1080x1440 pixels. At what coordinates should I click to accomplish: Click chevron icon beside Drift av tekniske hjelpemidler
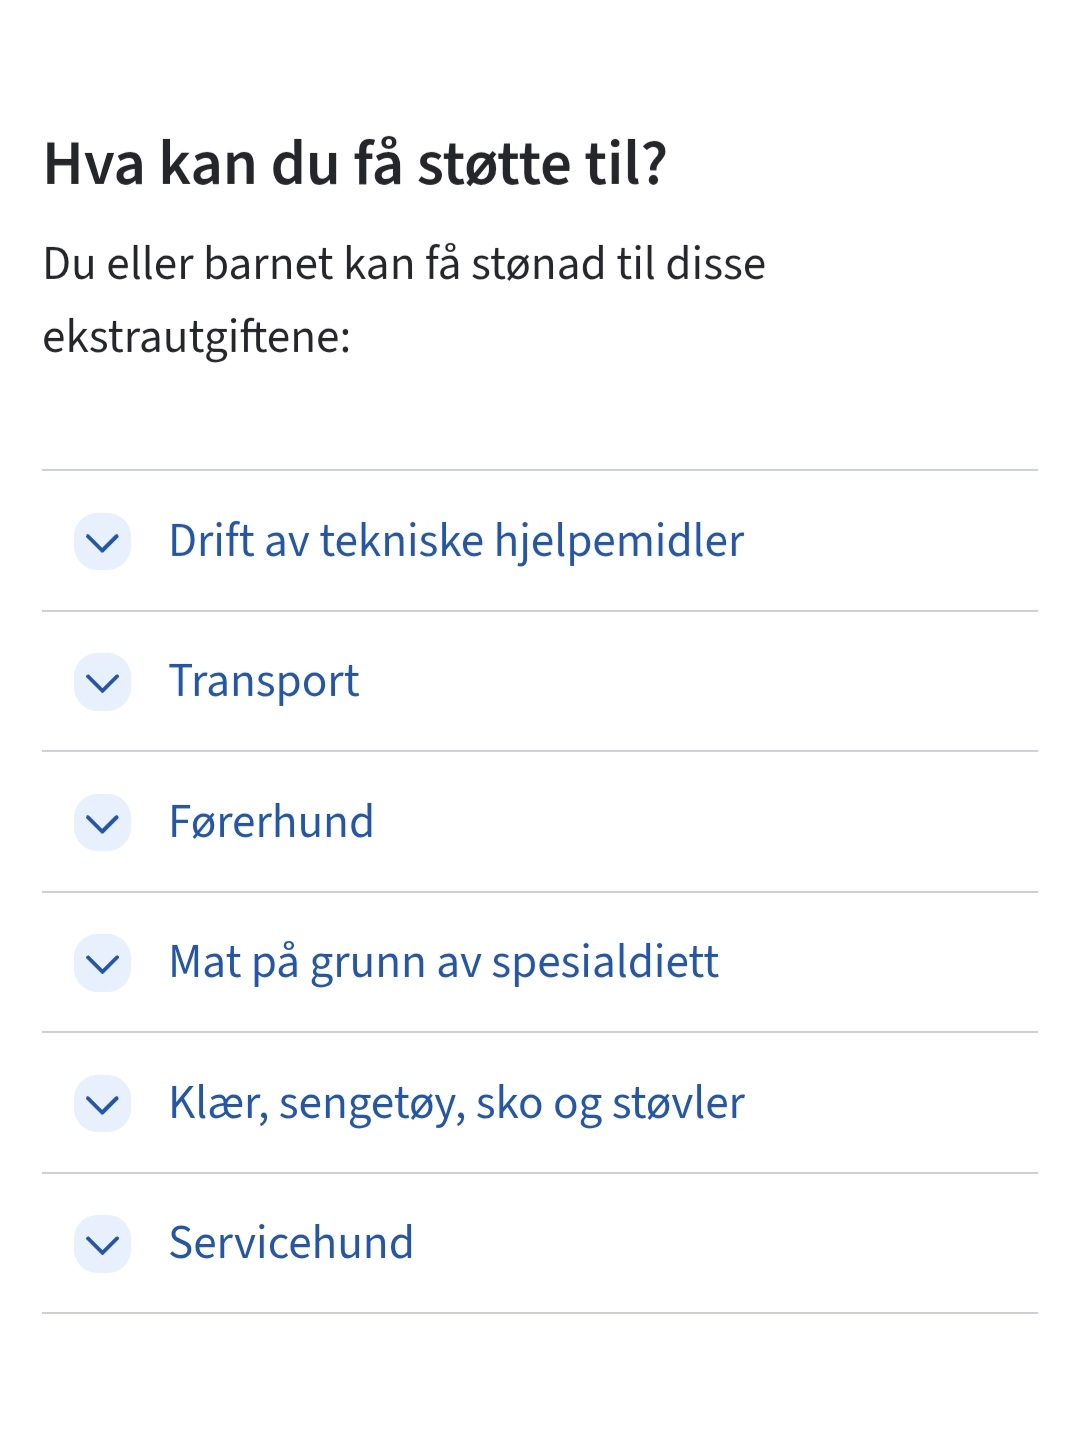pyautogui.click(x=103, y=542)
